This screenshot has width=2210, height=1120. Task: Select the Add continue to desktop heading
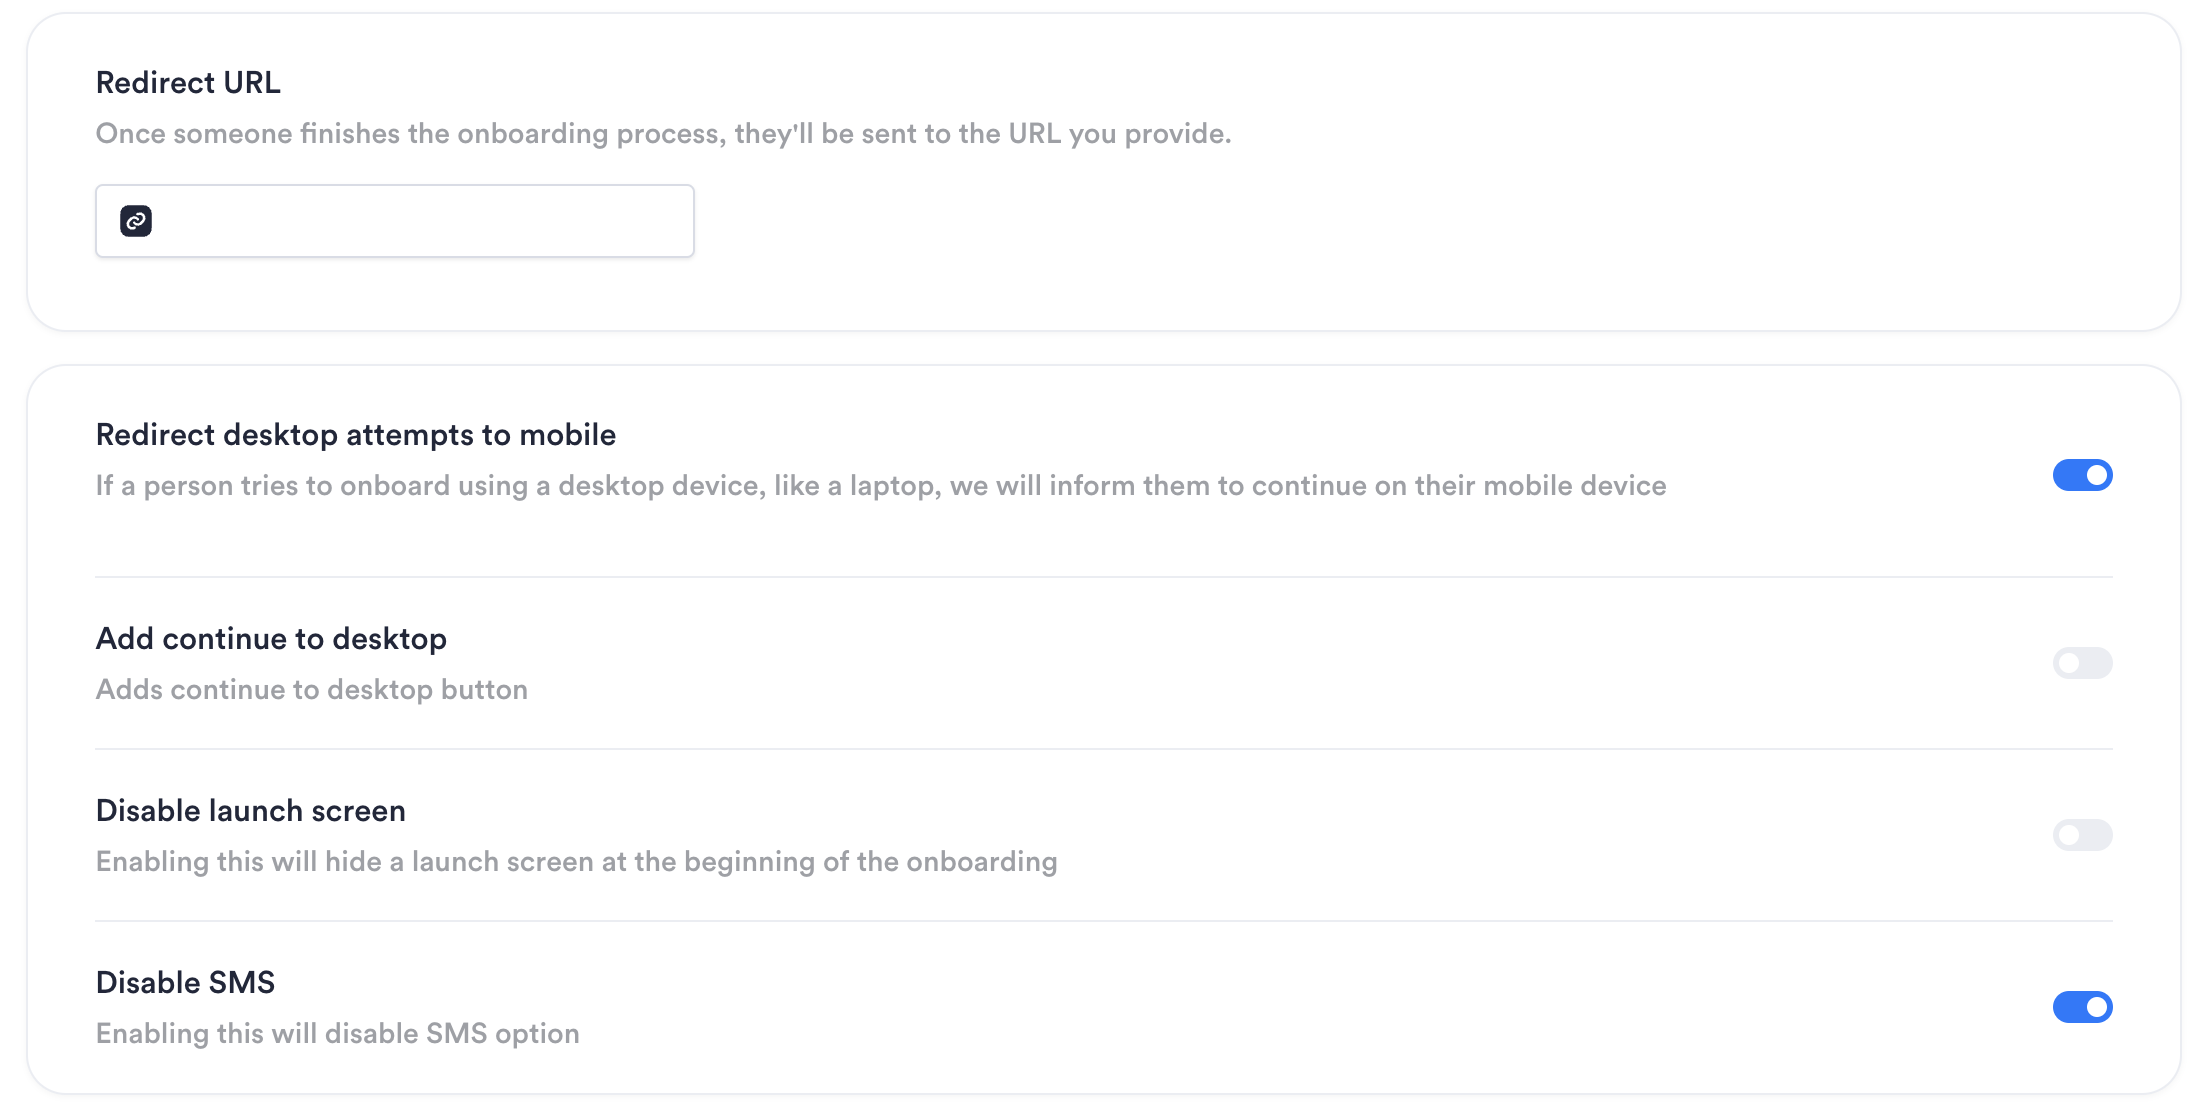[x=271, y=639]
